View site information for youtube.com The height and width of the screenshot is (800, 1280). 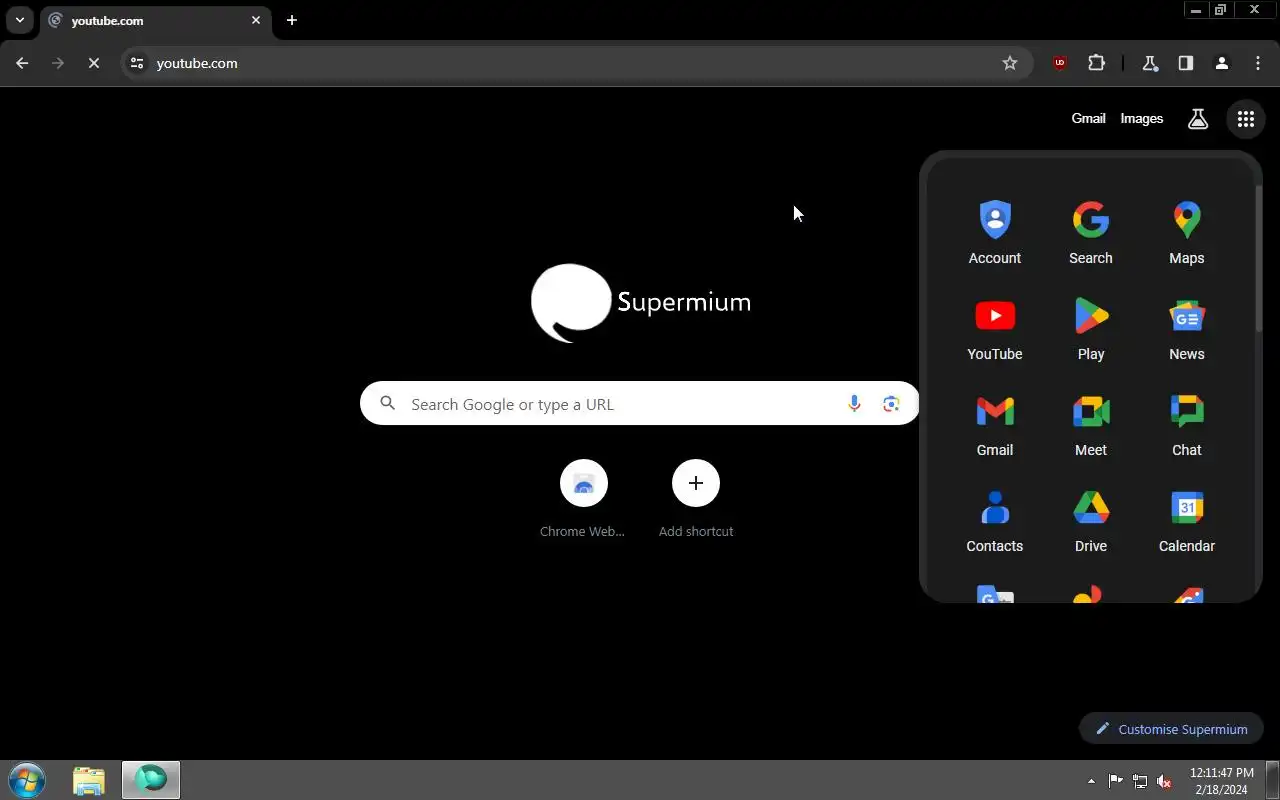pos(137,63)
